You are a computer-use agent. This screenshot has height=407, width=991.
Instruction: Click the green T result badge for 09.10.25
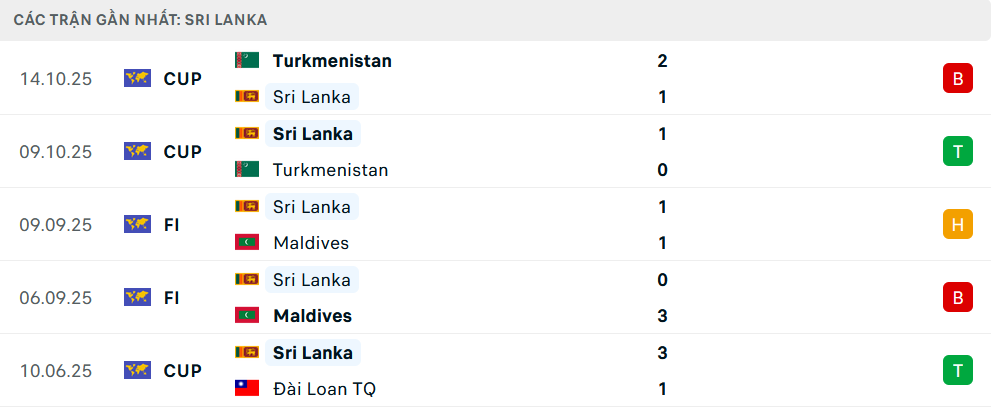[957, 151]
